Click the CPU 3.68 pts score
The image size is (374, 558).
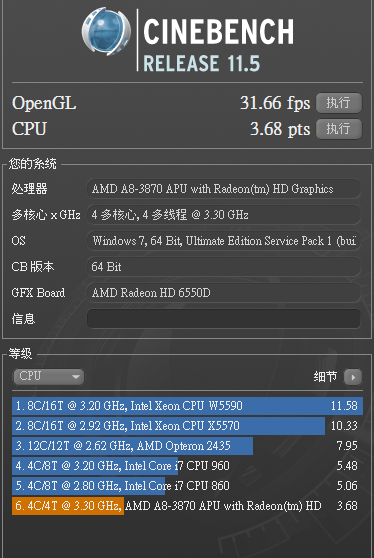[x=280, y=129]
